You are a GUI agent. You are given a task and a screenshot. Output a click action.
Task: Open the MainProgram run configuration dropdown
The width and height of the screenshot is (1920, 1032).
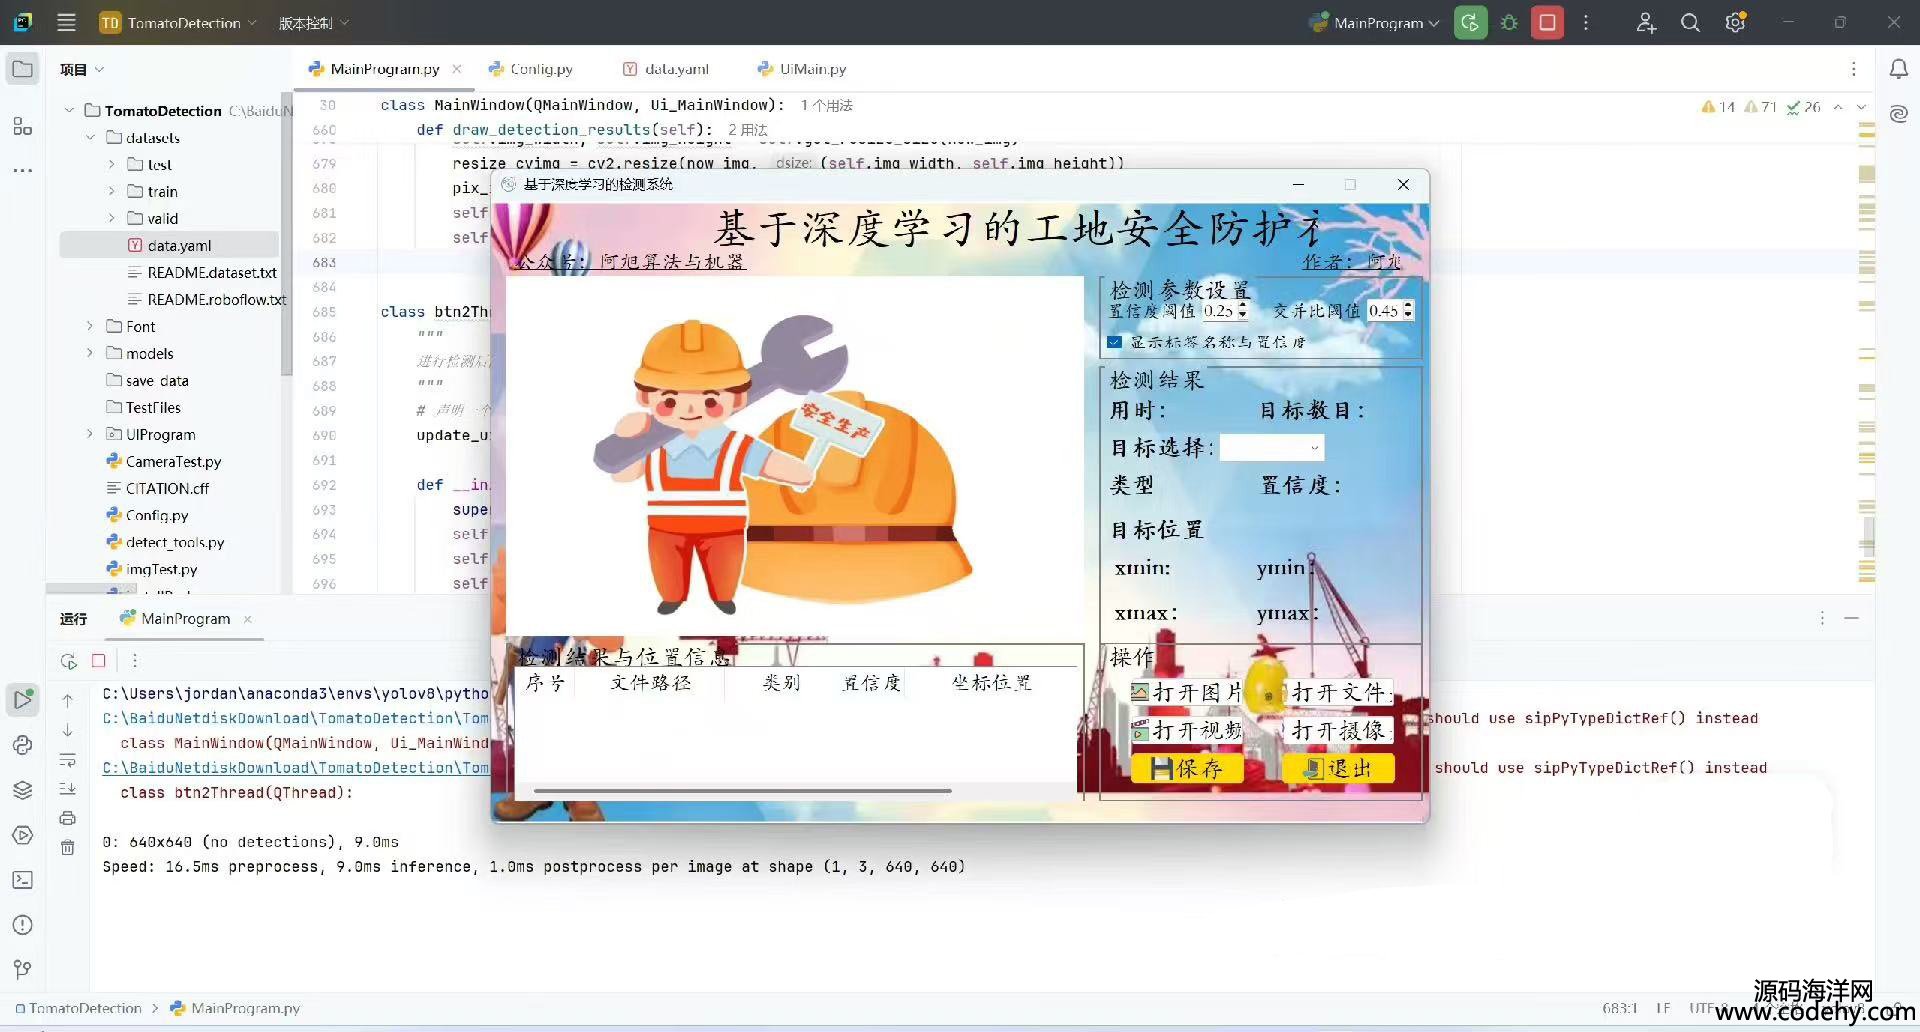point(1375,22)
